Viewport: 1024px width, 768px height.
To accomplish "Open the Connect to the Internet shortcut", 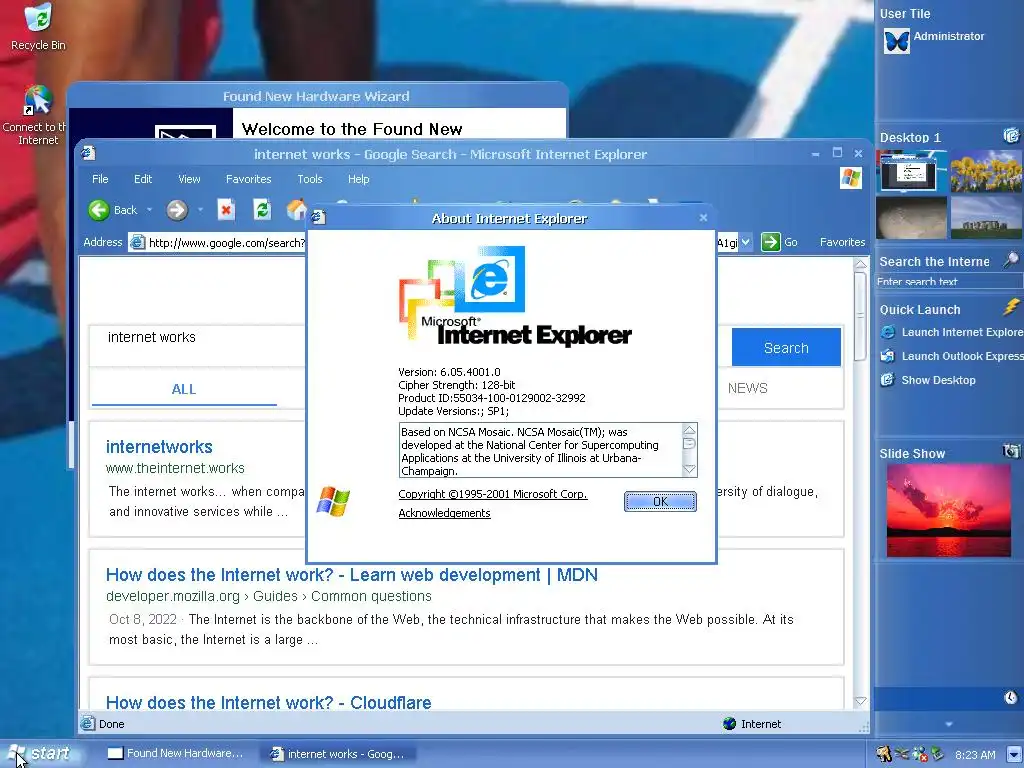I will (37, 116).
